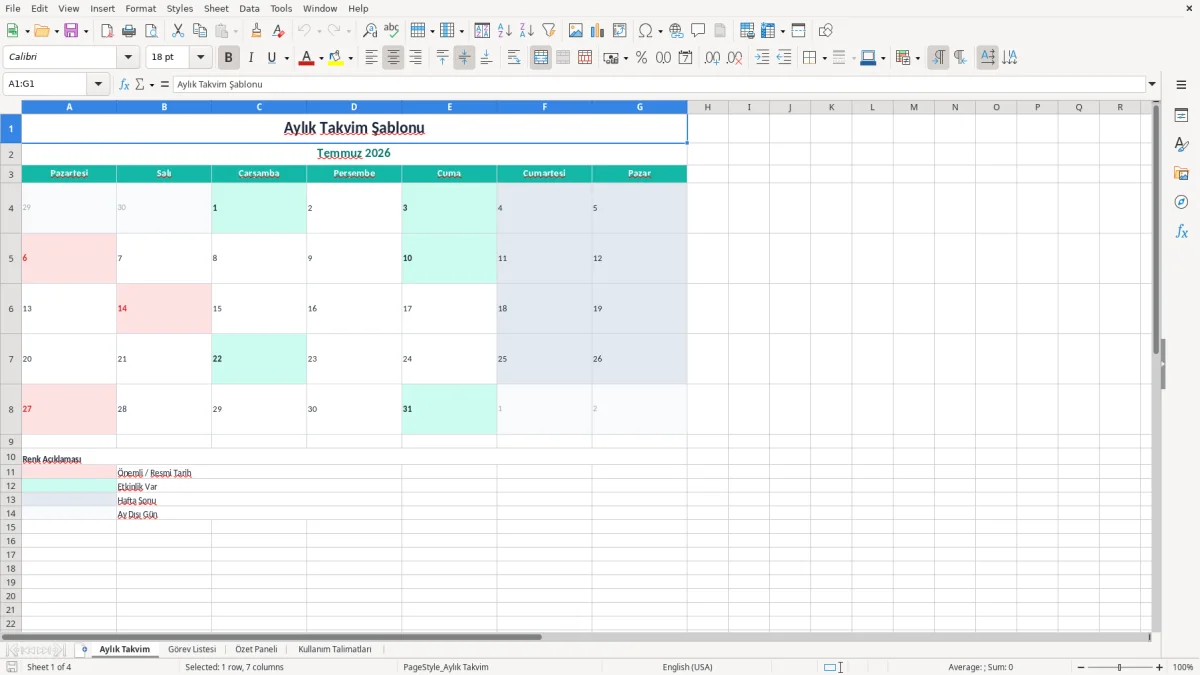The image size is (1200, 675).
Task: Toggle Underline formatting
Action: (x=271, y=58)
